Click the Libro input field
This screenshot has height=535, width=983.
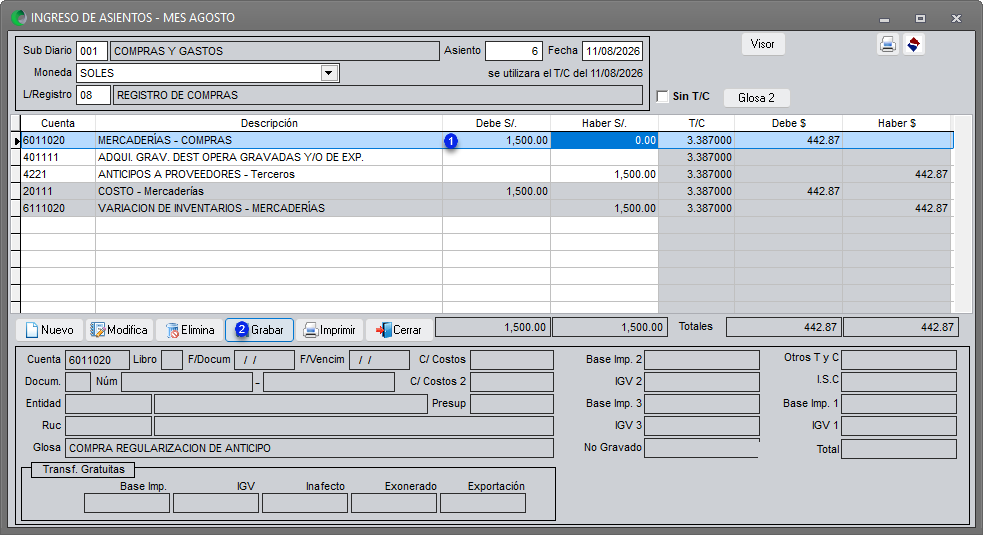click(x=172, y=360)
